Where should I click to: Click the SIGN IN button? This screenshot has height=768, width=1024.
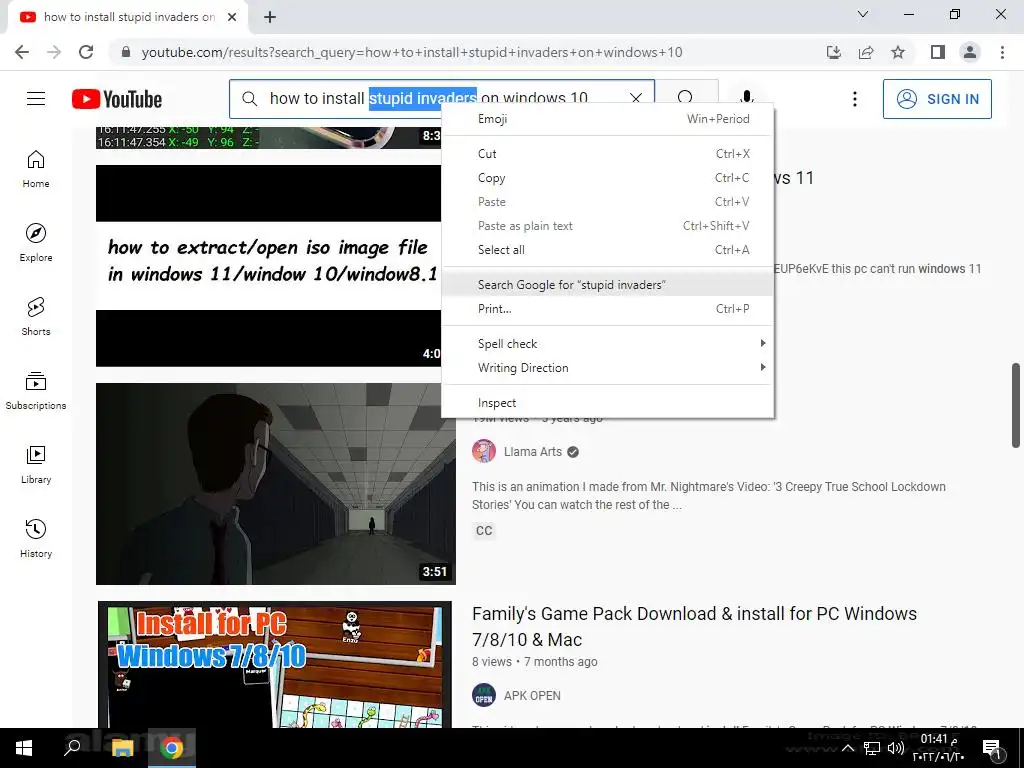937,99
